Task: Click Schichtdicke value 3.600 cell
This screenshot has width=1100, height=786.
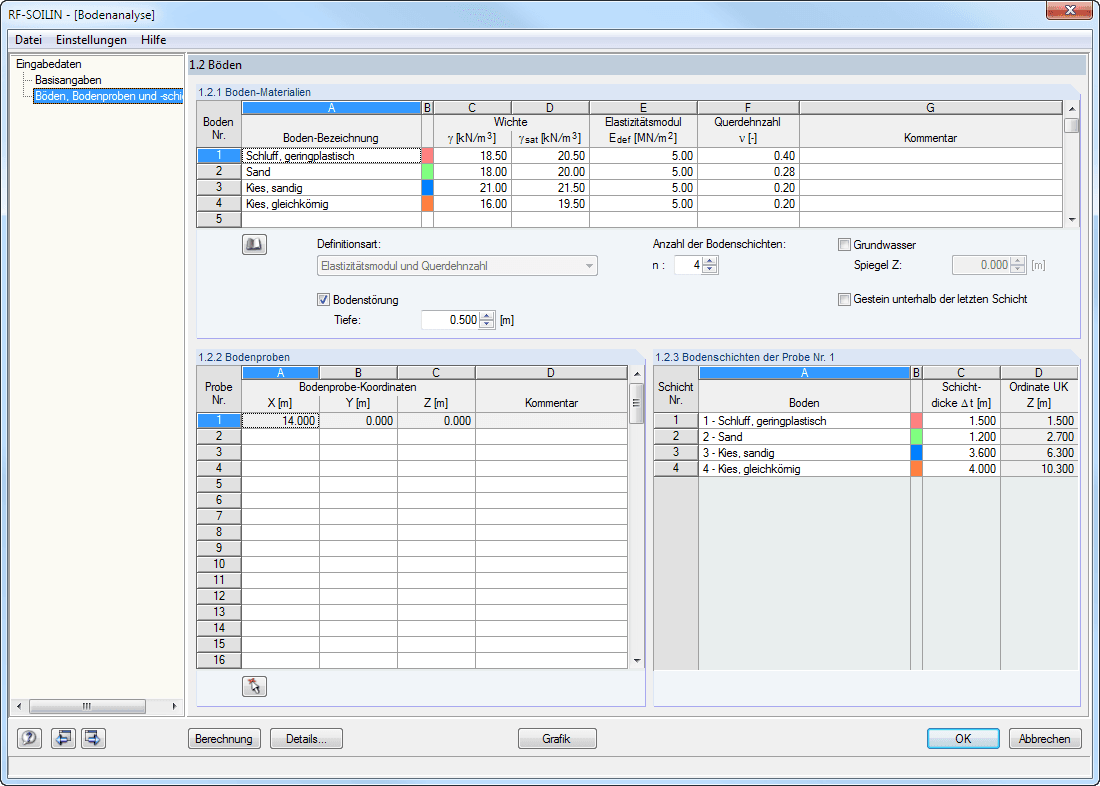Action: click(x=961, y=453)
